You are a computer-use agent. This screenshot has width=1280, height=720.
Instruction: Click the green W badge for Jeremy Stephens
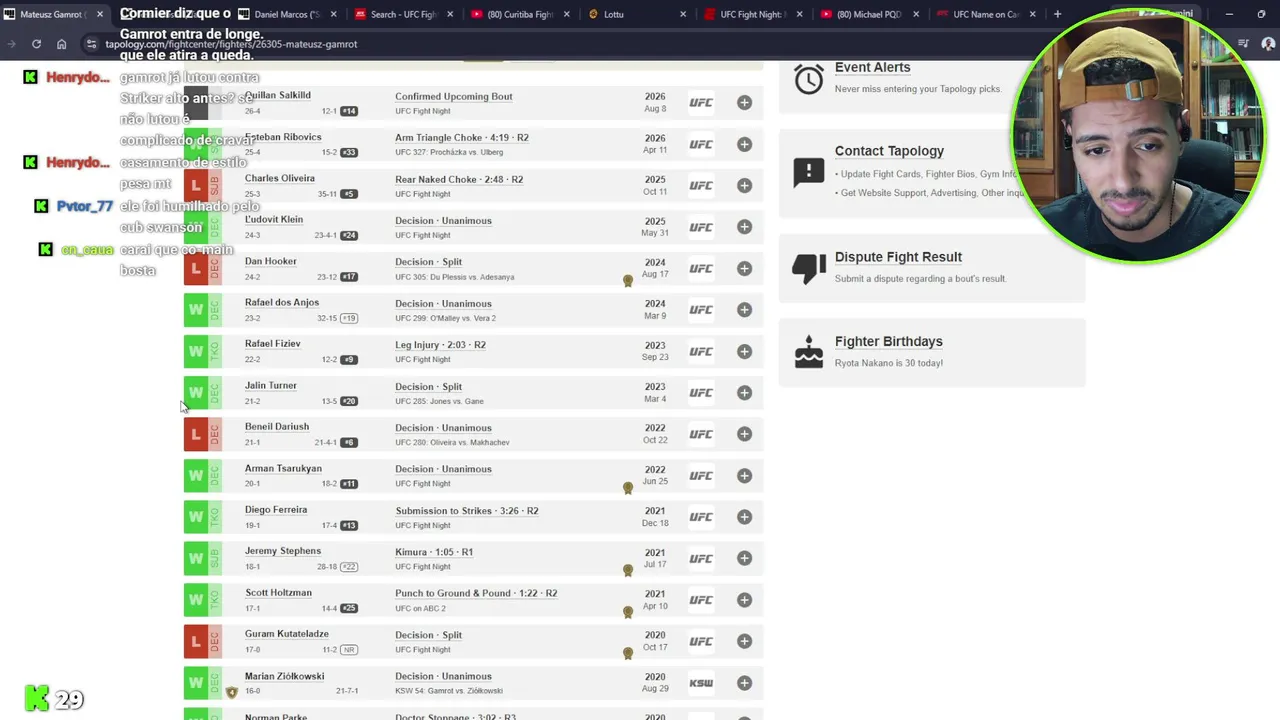195,558
